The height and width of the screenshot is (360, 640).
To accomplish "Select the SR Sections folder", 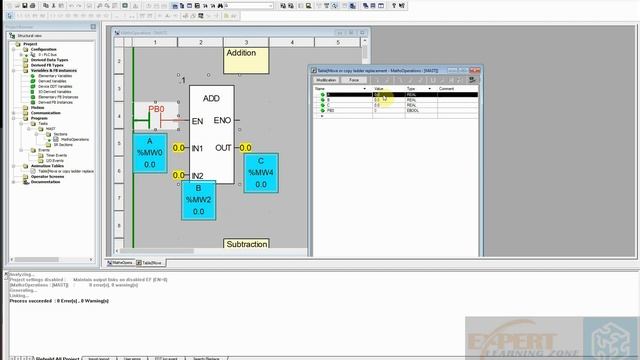I will click(63, 145).
